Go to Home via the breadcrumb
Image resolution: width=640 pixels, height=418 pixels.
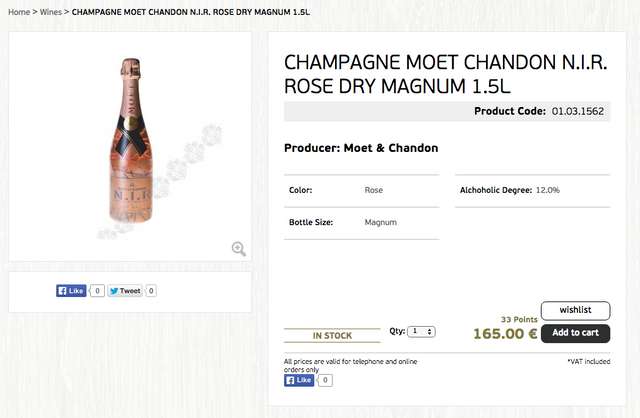(x=19, y=12)
